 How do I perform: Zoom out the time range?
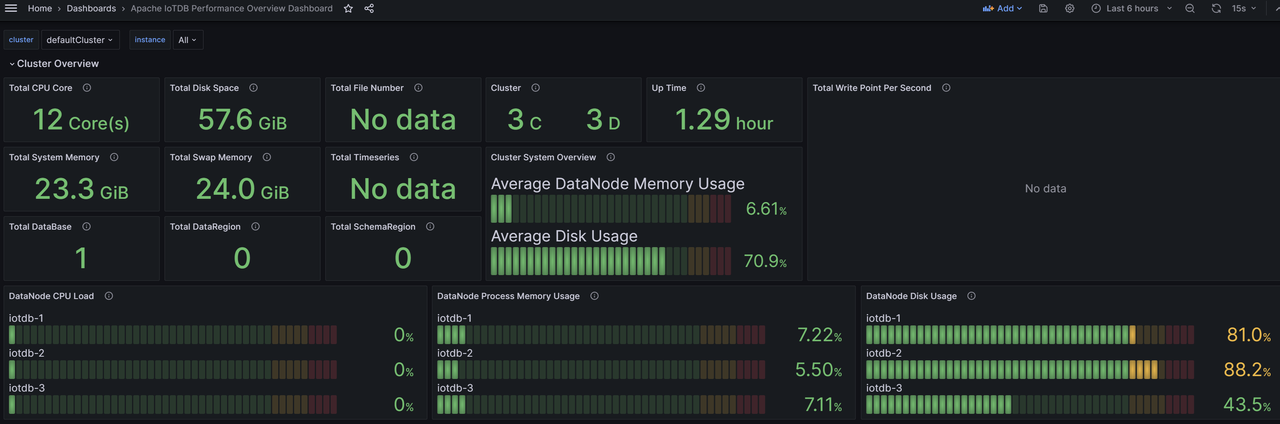pyautogui.click(x=1189, y=8)
